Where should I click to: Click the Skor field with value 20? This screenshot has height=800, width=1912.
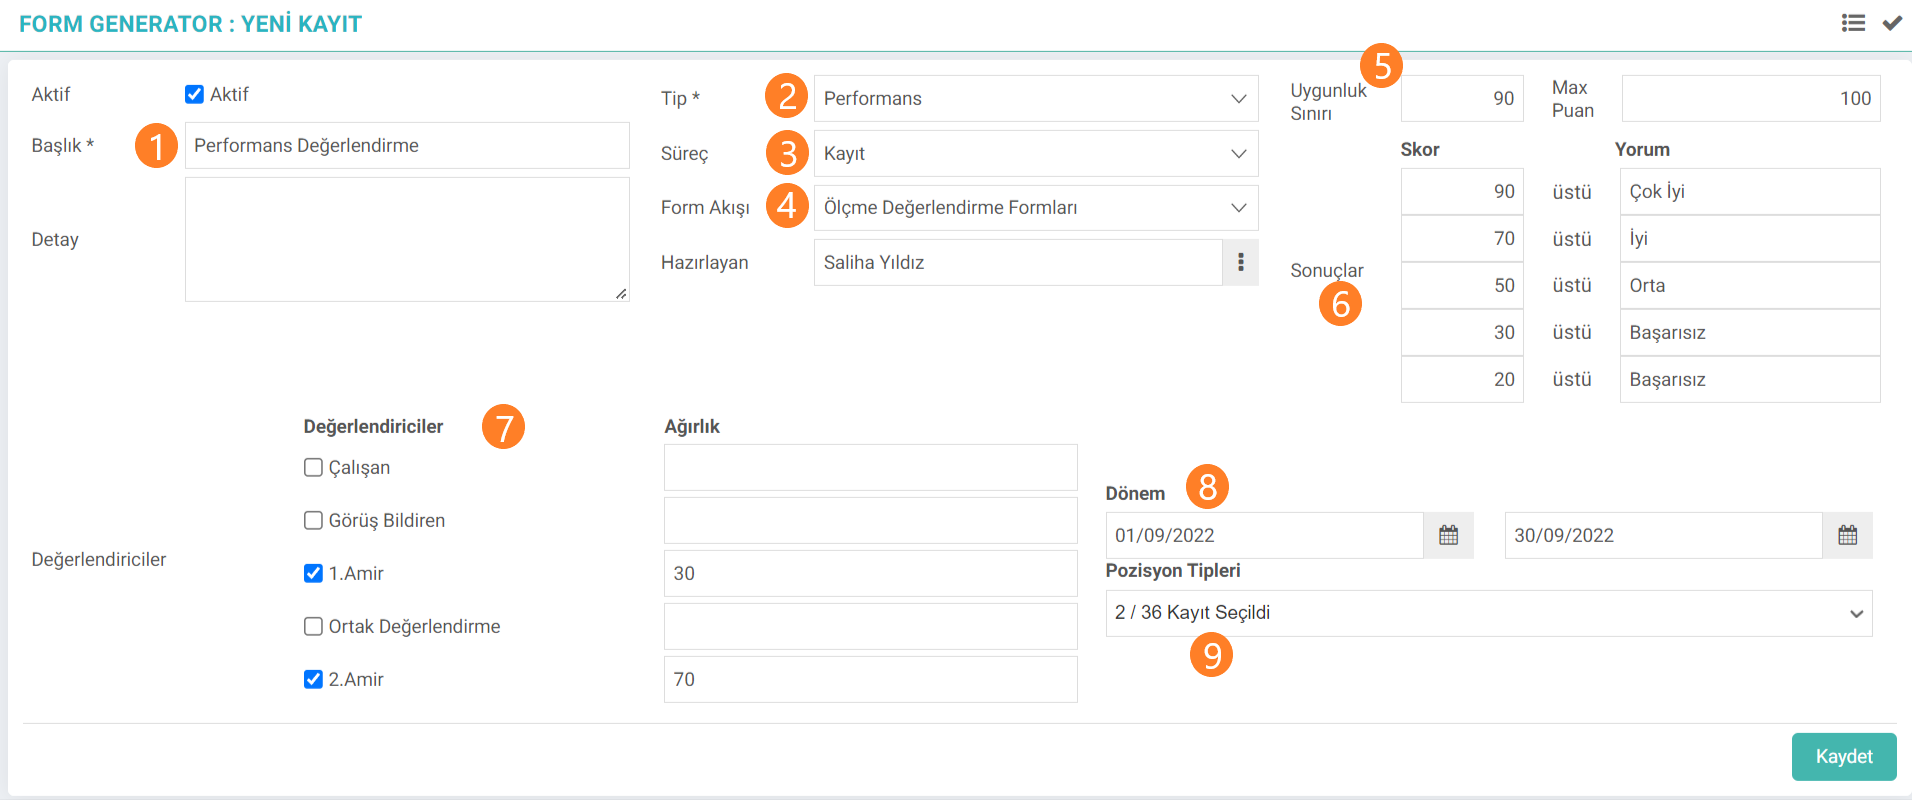[1462, 379]
